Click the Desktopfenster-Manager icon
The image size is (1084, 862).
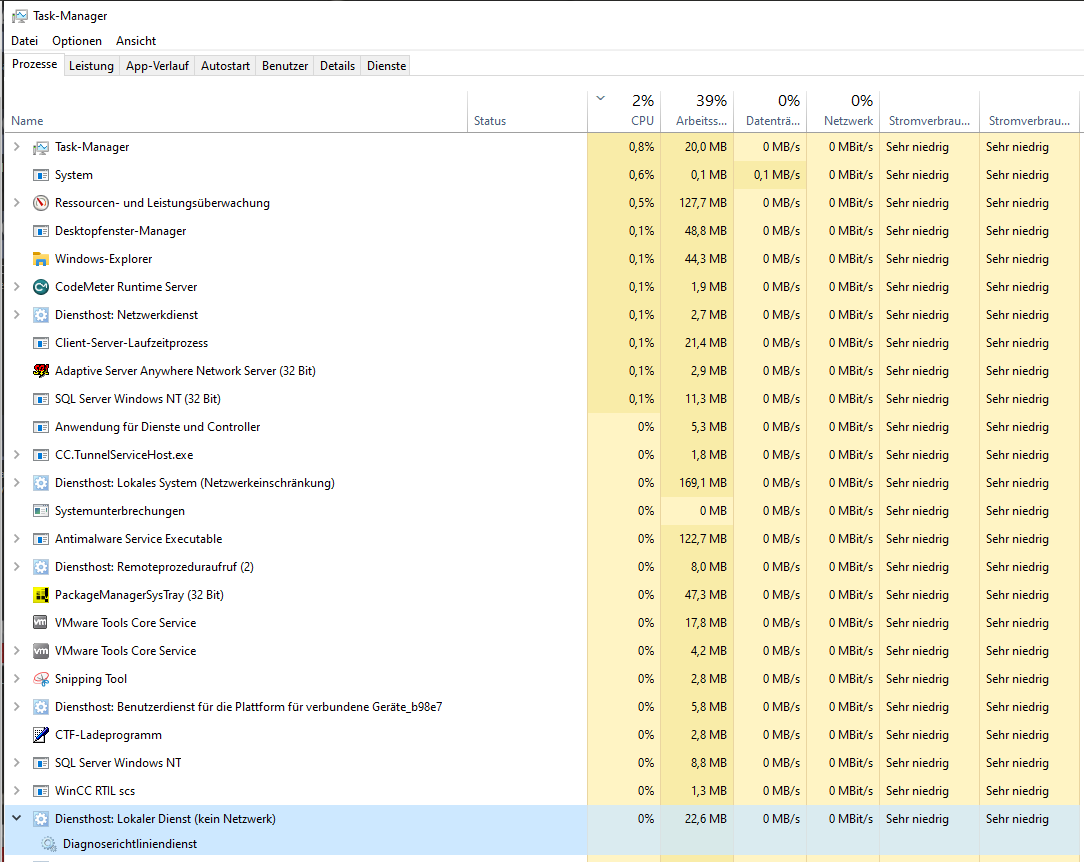point(41,231)
